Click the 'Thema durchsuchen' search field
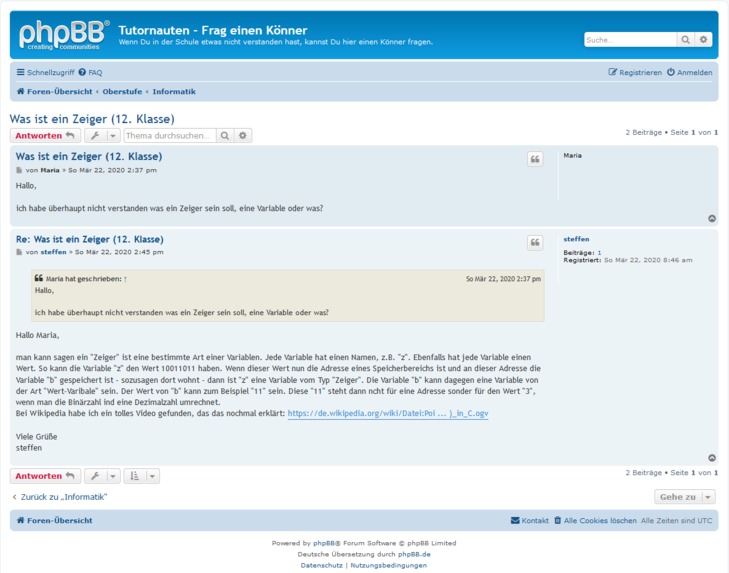This screenshot has width=729, height=573. pyautogui.click(x=170, y=136)
